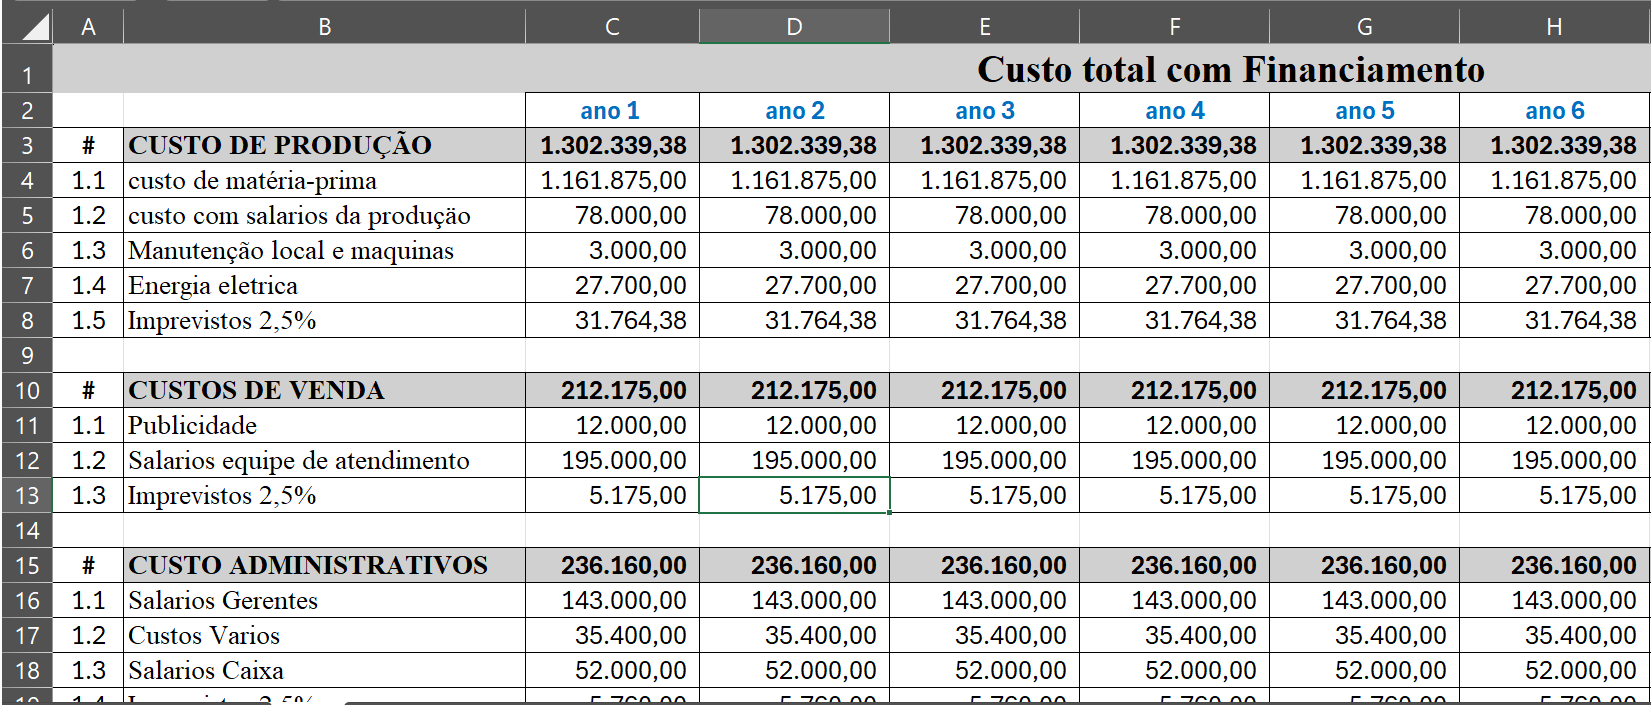Click the 'Custo total com Financiamento' title
1651x705 pixels.
[x=1230, y=70]
